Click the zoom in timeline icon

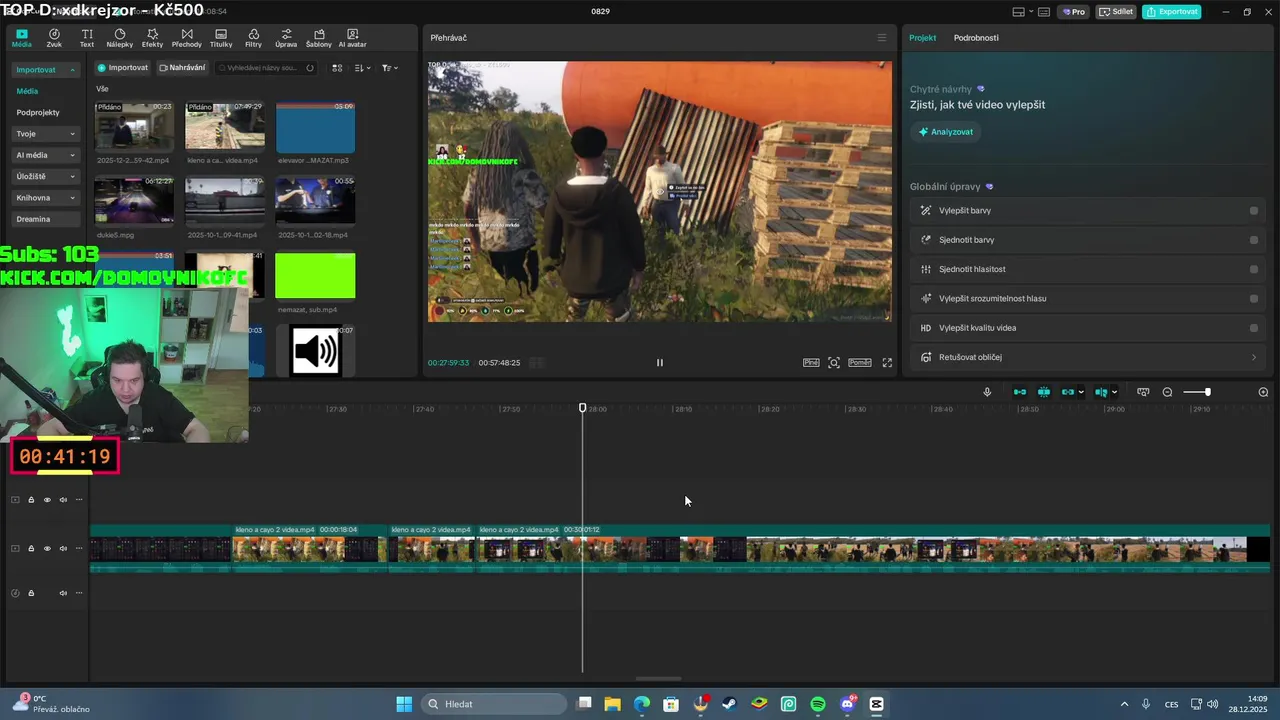click(1263, 392)
